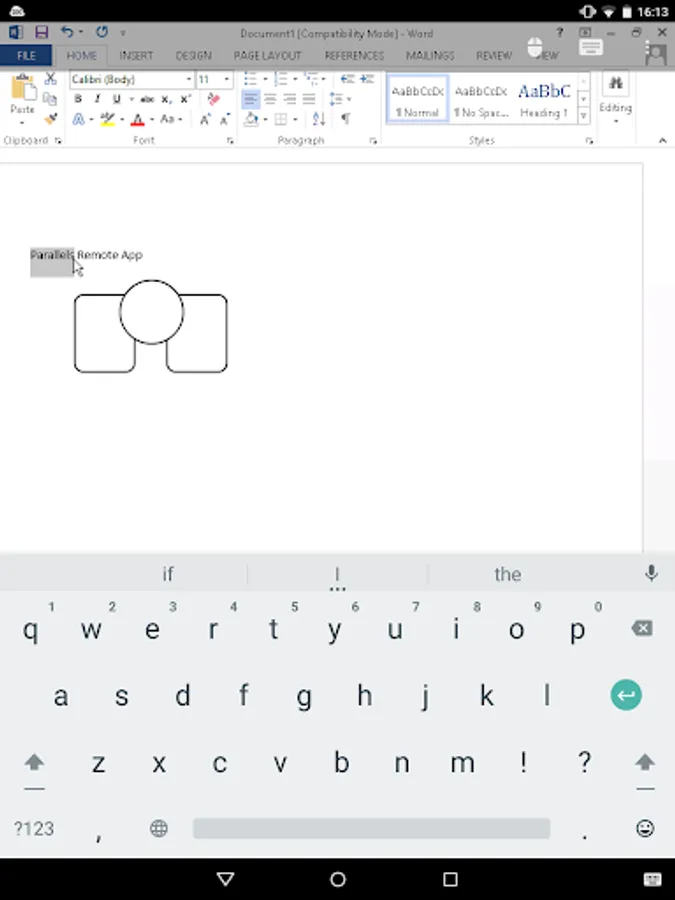The height and width of the screenshot is (900, 675).
Task: Toggle Subscript formatting
Action: [166, 99]
